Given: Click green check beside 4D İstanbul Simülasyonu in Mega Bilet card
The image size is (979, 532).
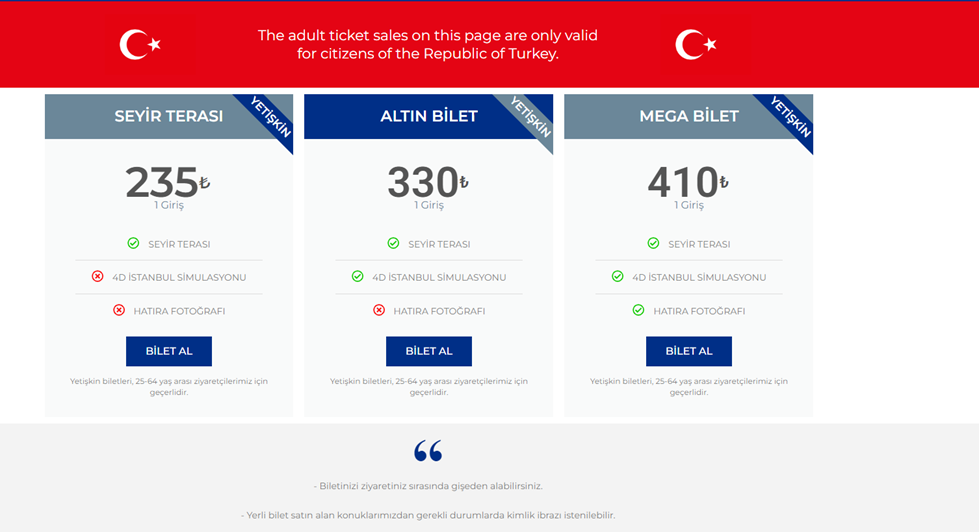Looking at the screenshot, I should (x=617, y=276).
